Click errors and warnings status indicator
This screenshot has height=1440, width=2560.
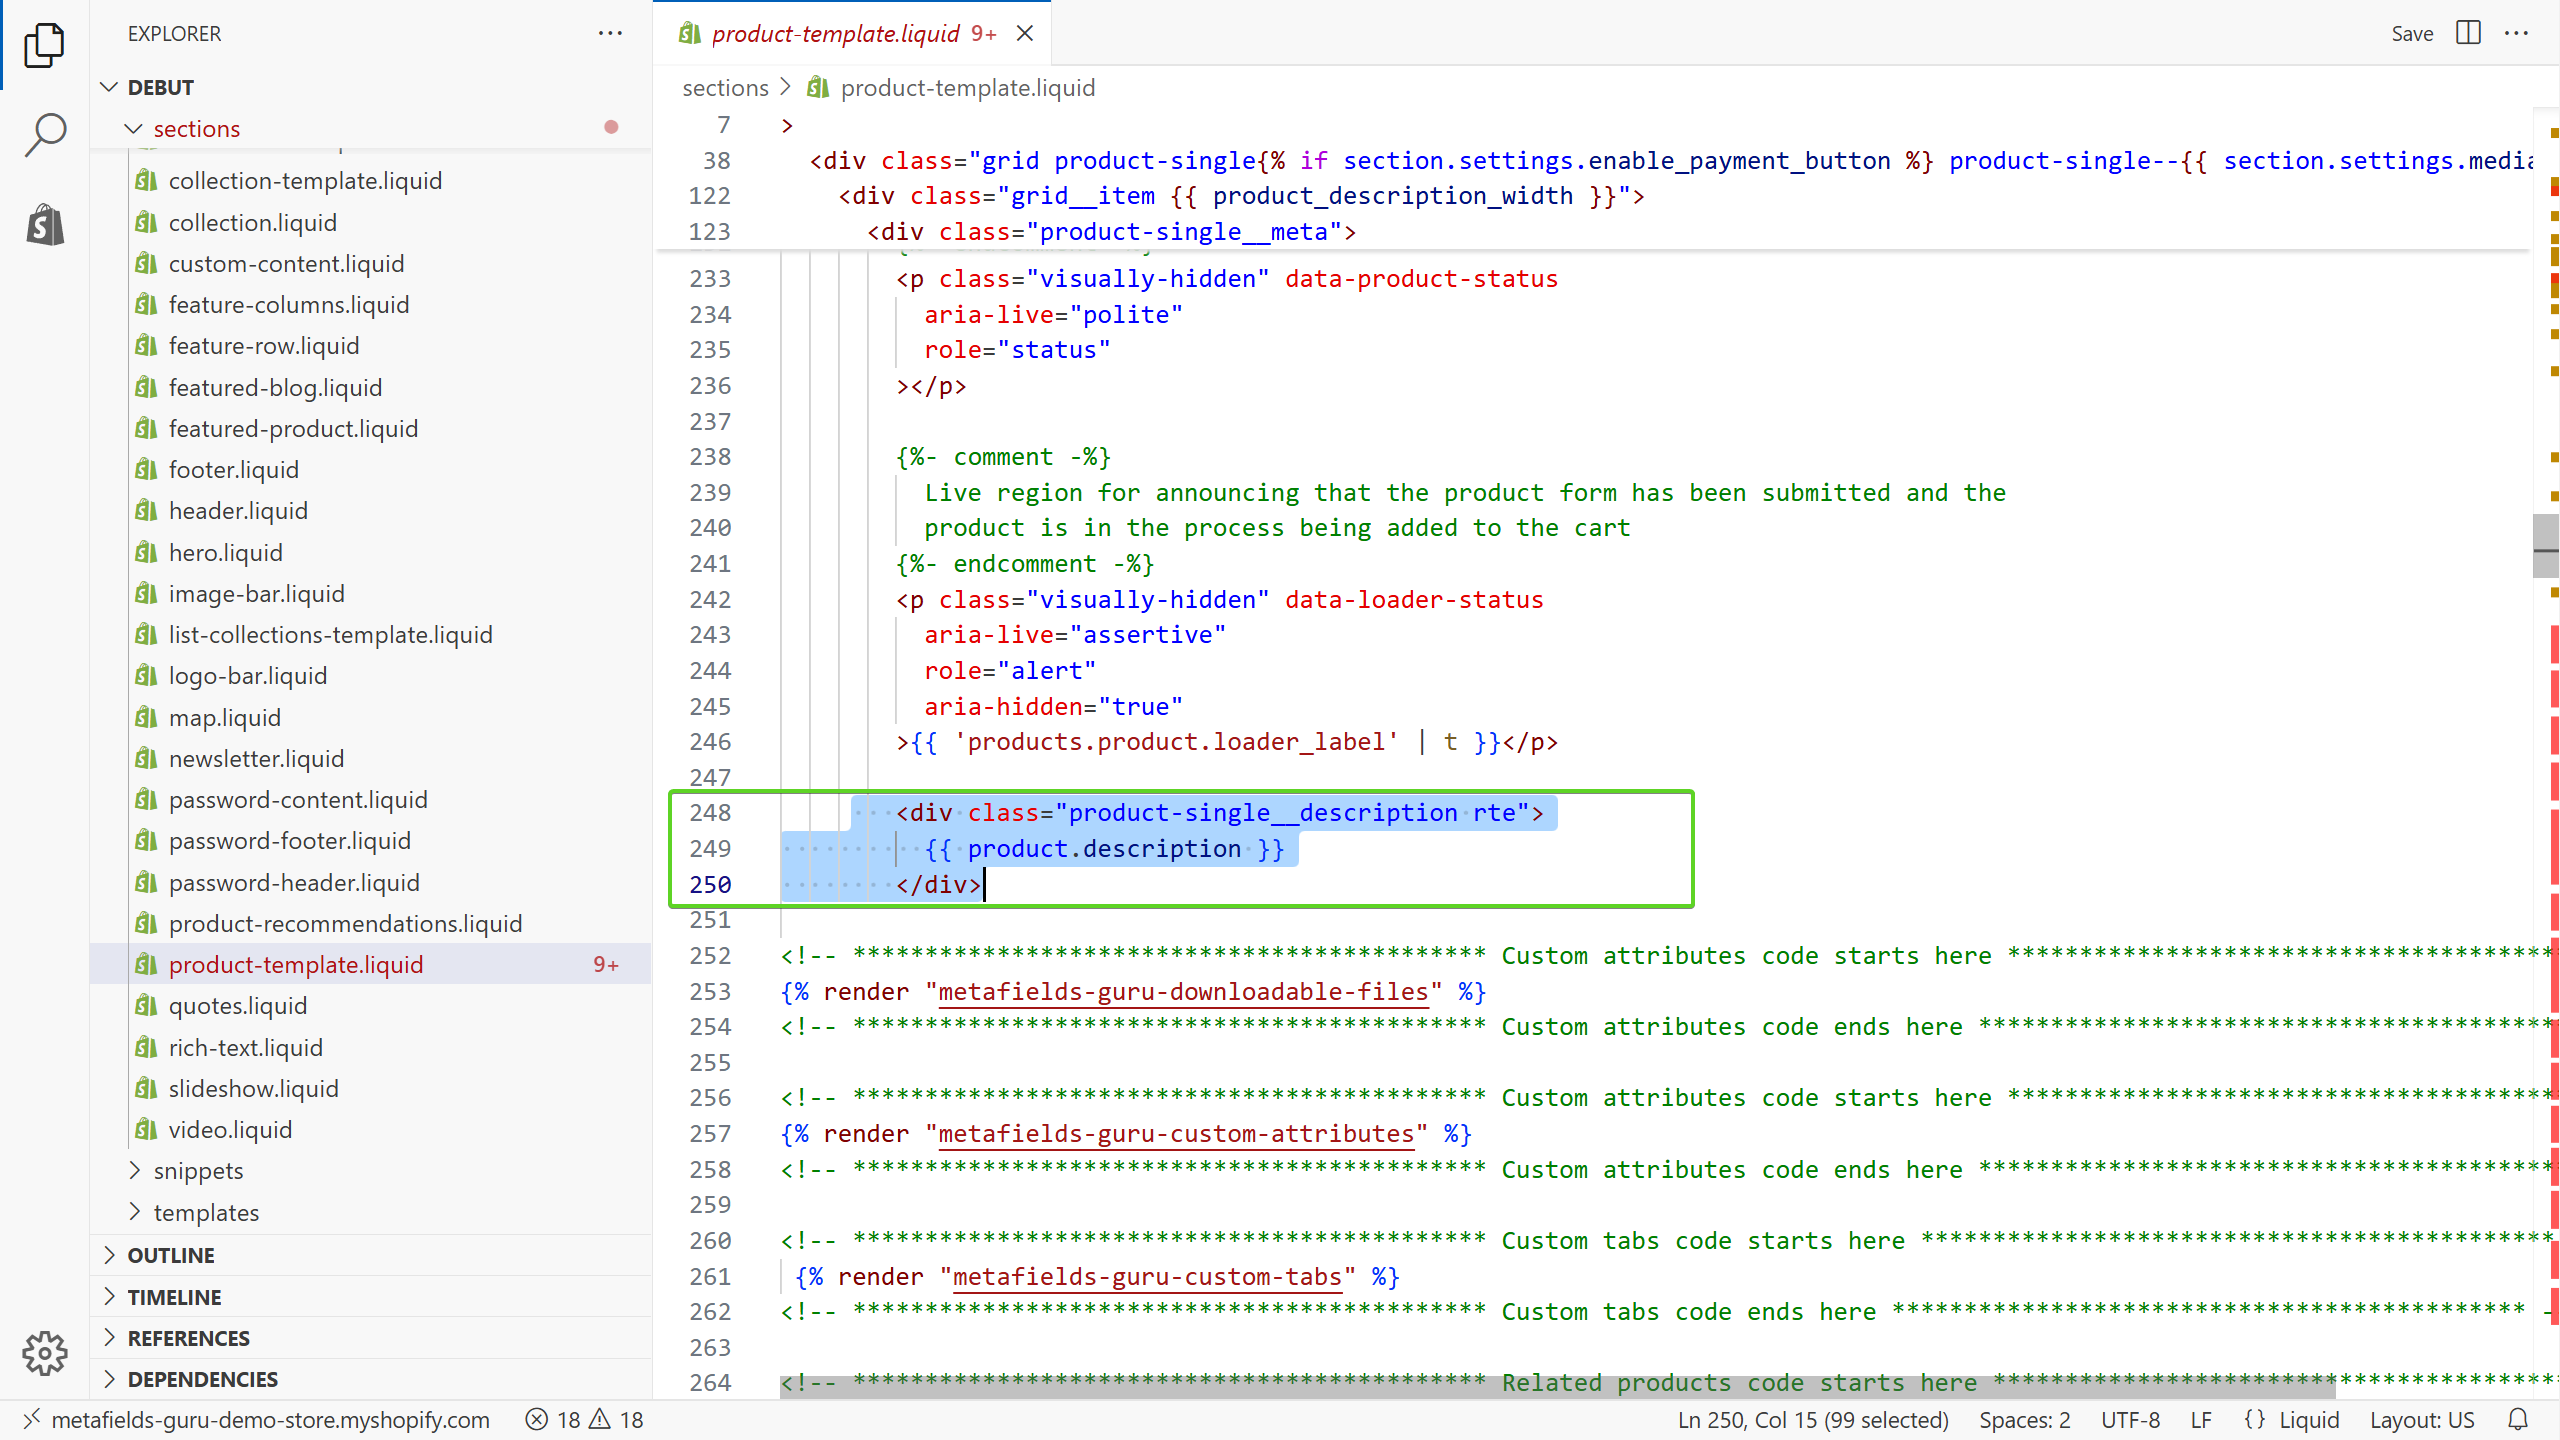pos(585,1420)
